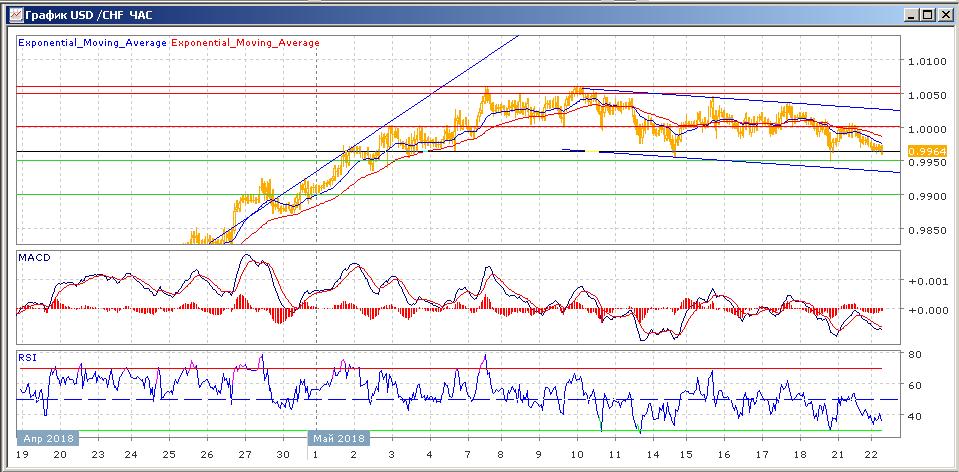Close the USD/CHF chart window

(943, 14)
